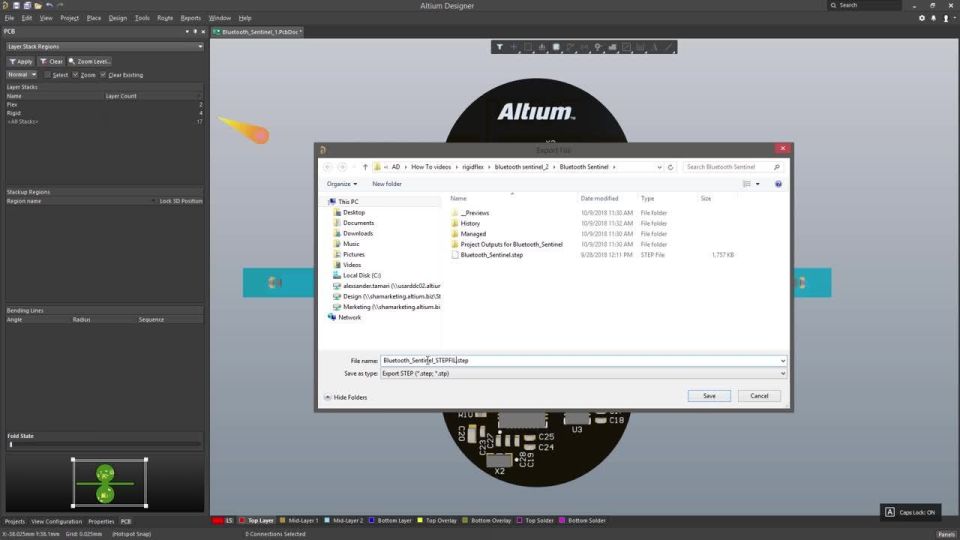Click the line draw tool in active bar
This screenshot has height=540, width=960.
tap(669, 47)
